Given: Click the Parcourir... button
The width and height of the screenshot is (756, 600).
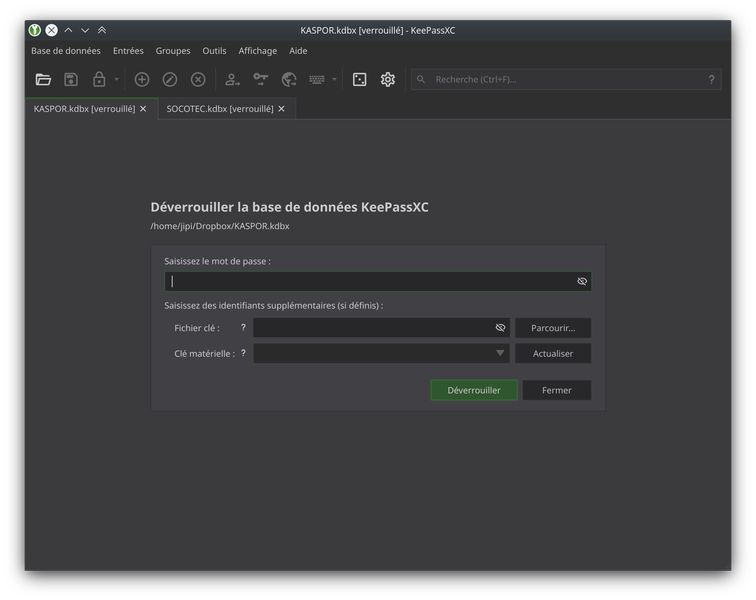Looking at the screenshot, I should pyautogui.click(x=553, y=328).
